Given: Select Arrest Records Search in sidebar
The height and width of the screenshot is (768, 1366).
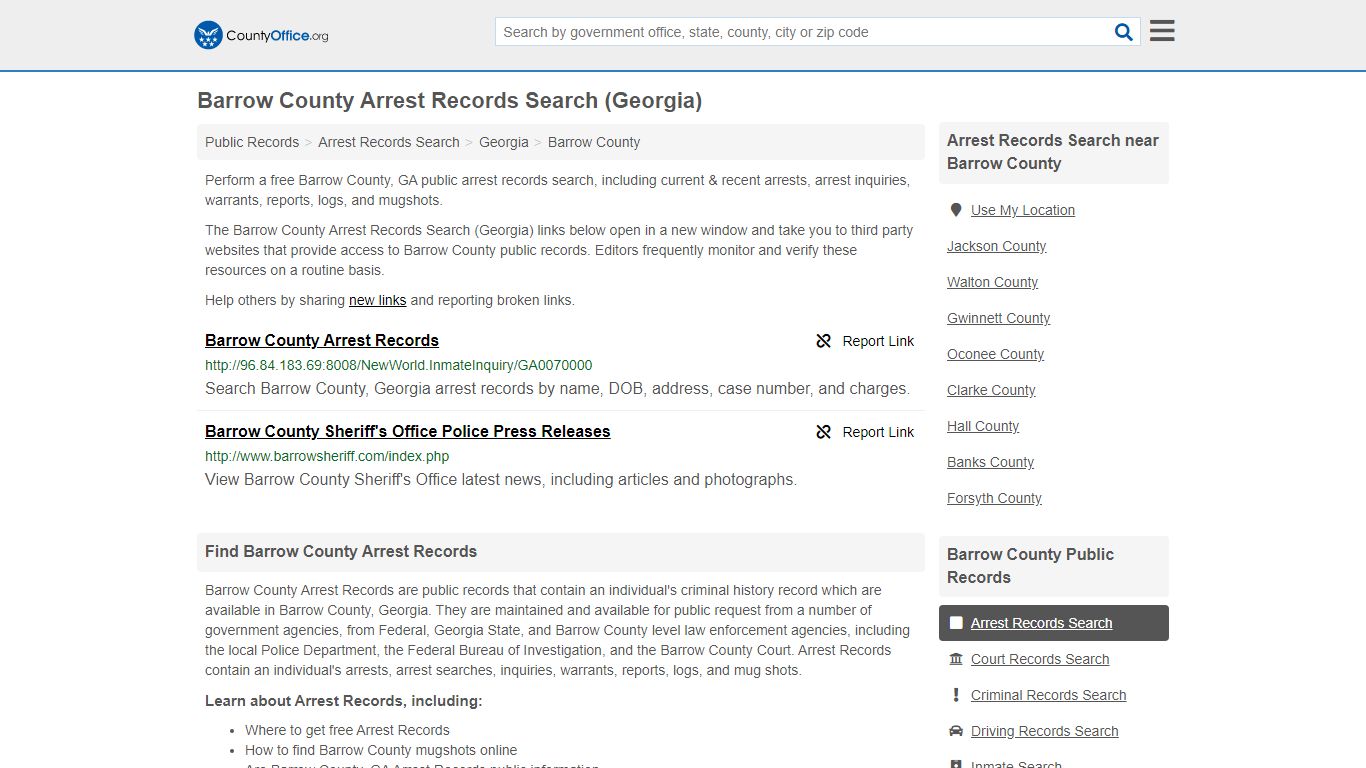Looking at the screenshot, I should coord(1042,623).
